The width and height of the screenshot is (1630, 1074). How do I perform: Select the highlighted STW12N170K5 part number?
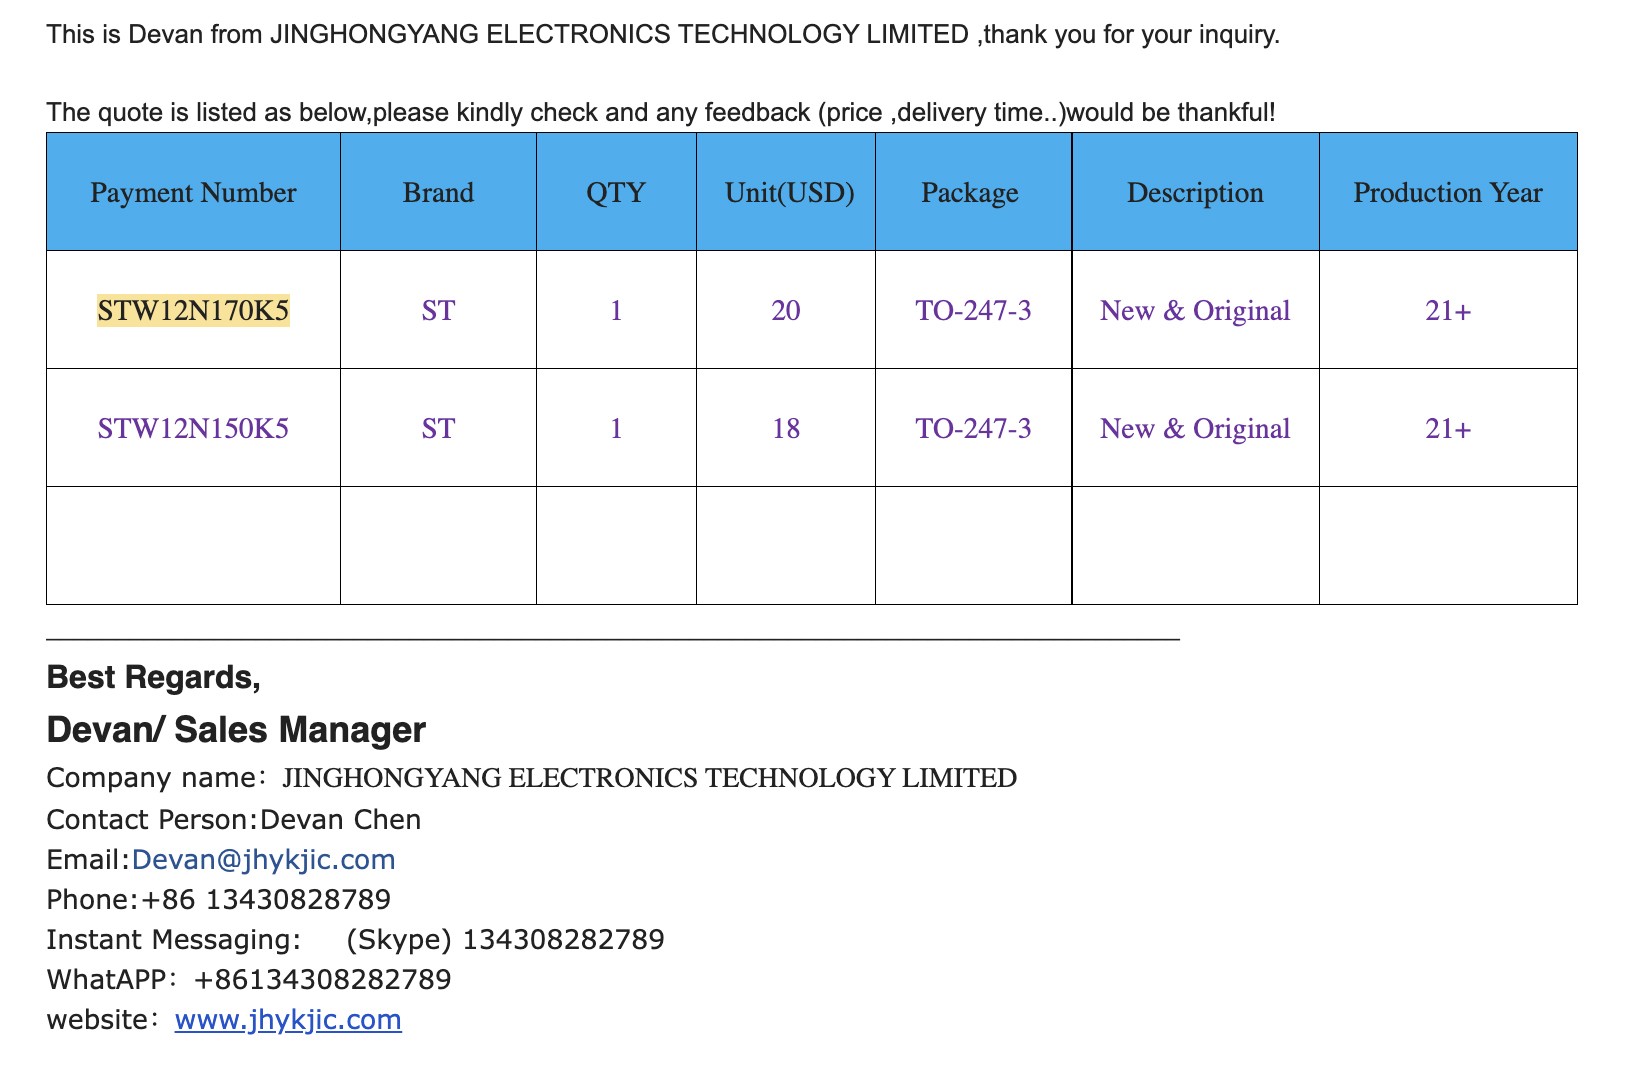point(193,311)
